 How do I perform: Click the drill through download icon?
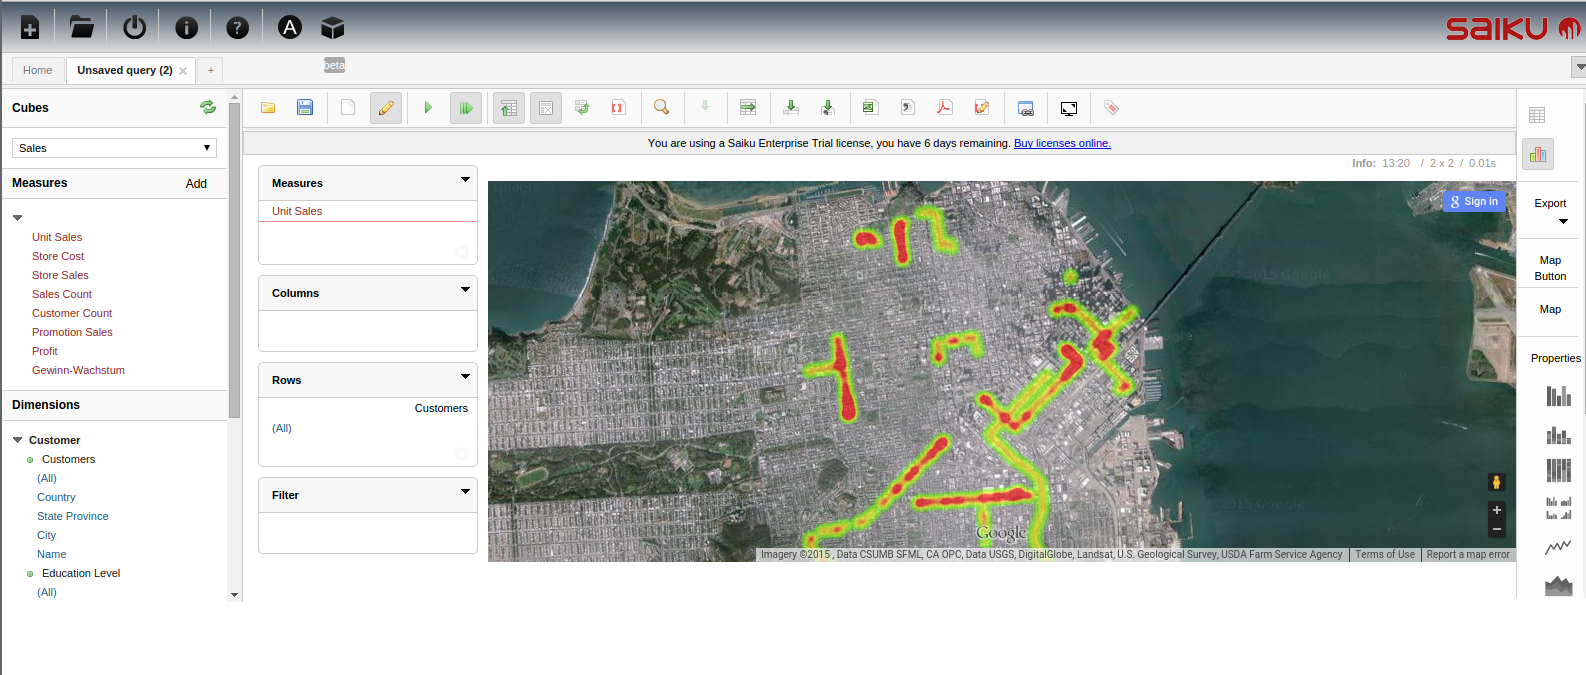pos(791,108)
